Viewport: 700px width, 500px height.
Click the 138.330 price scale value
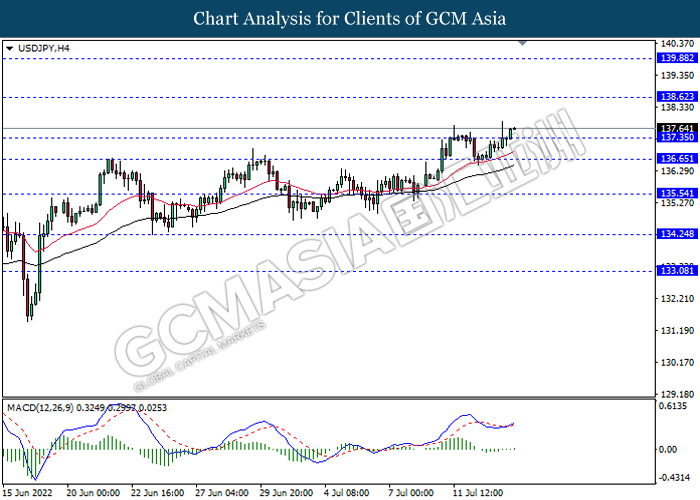677,108
